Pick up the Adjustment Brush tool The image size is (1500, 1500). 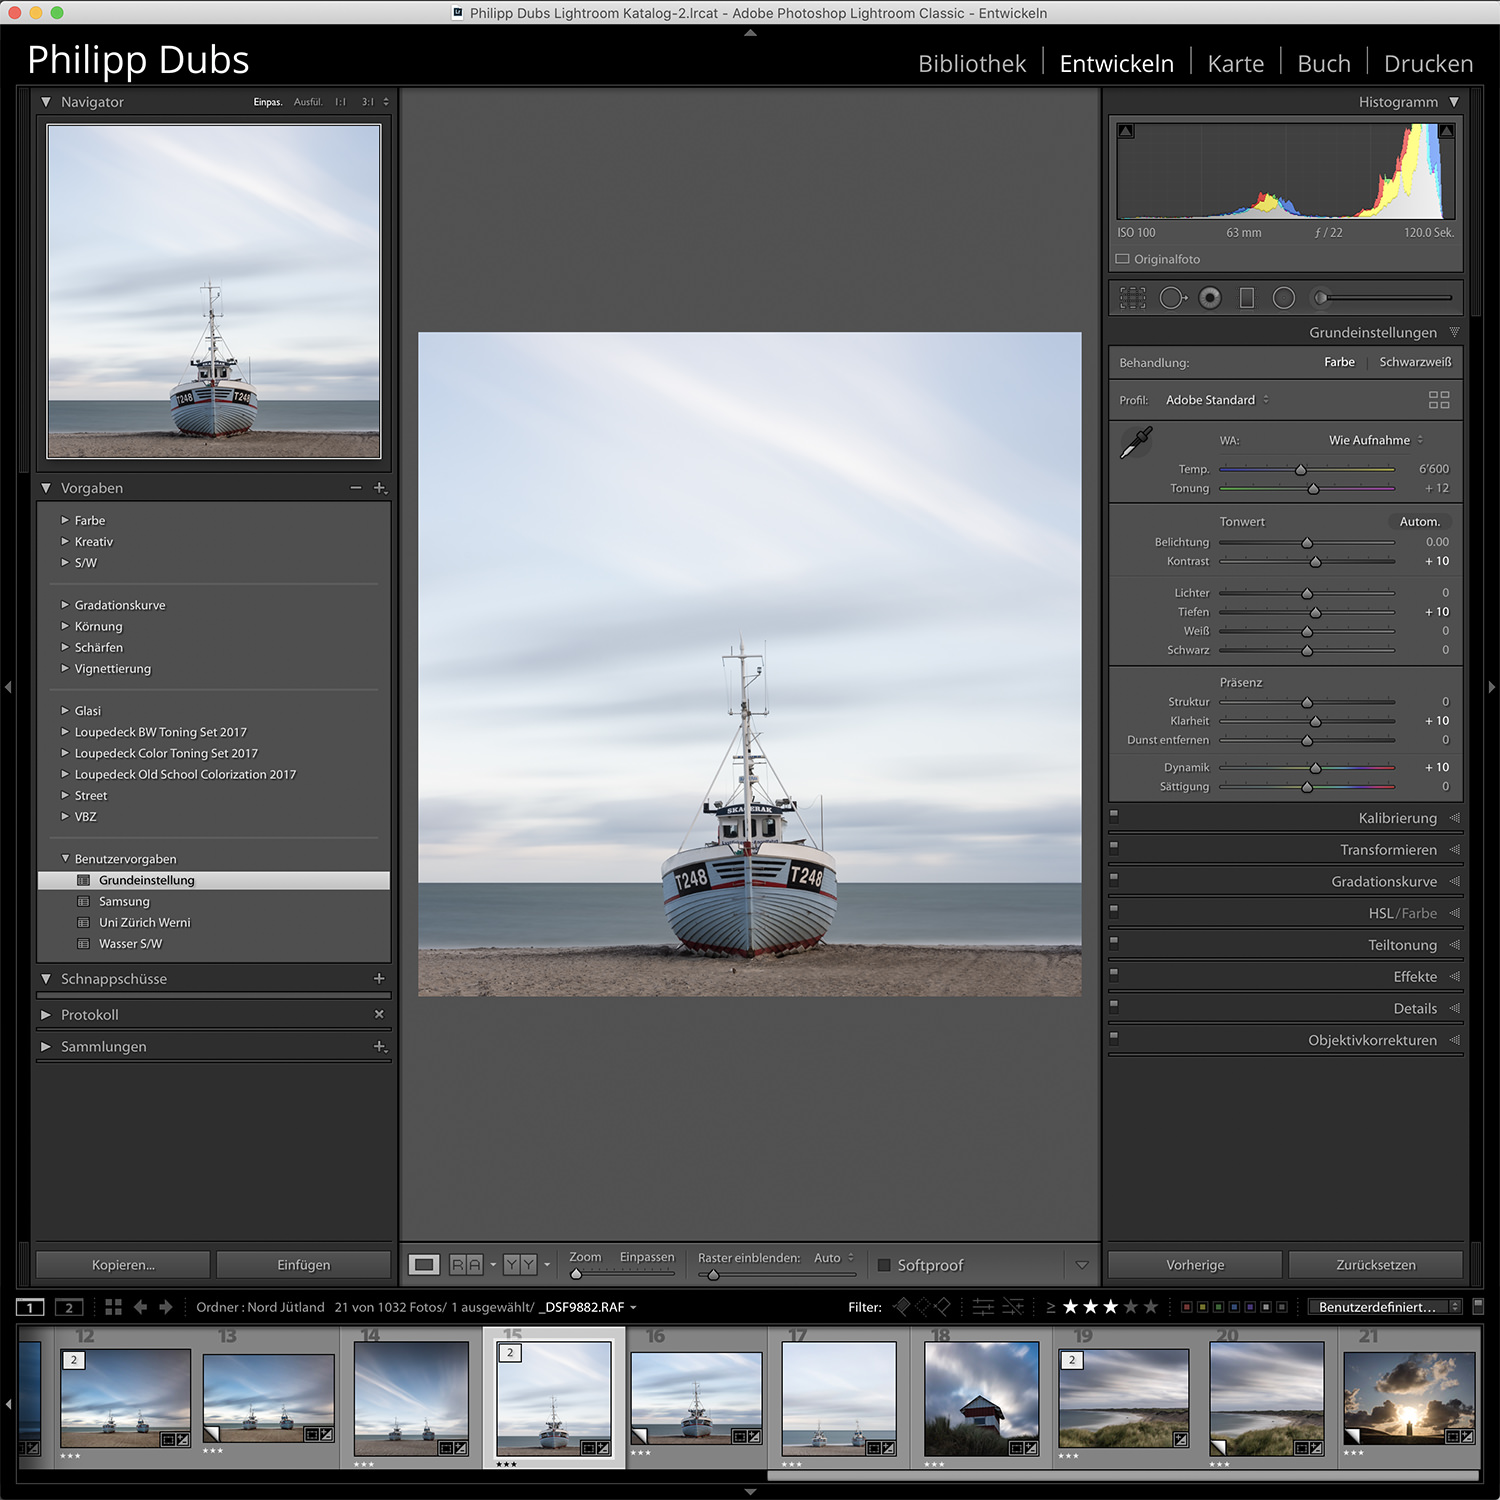click(1320, 297)
